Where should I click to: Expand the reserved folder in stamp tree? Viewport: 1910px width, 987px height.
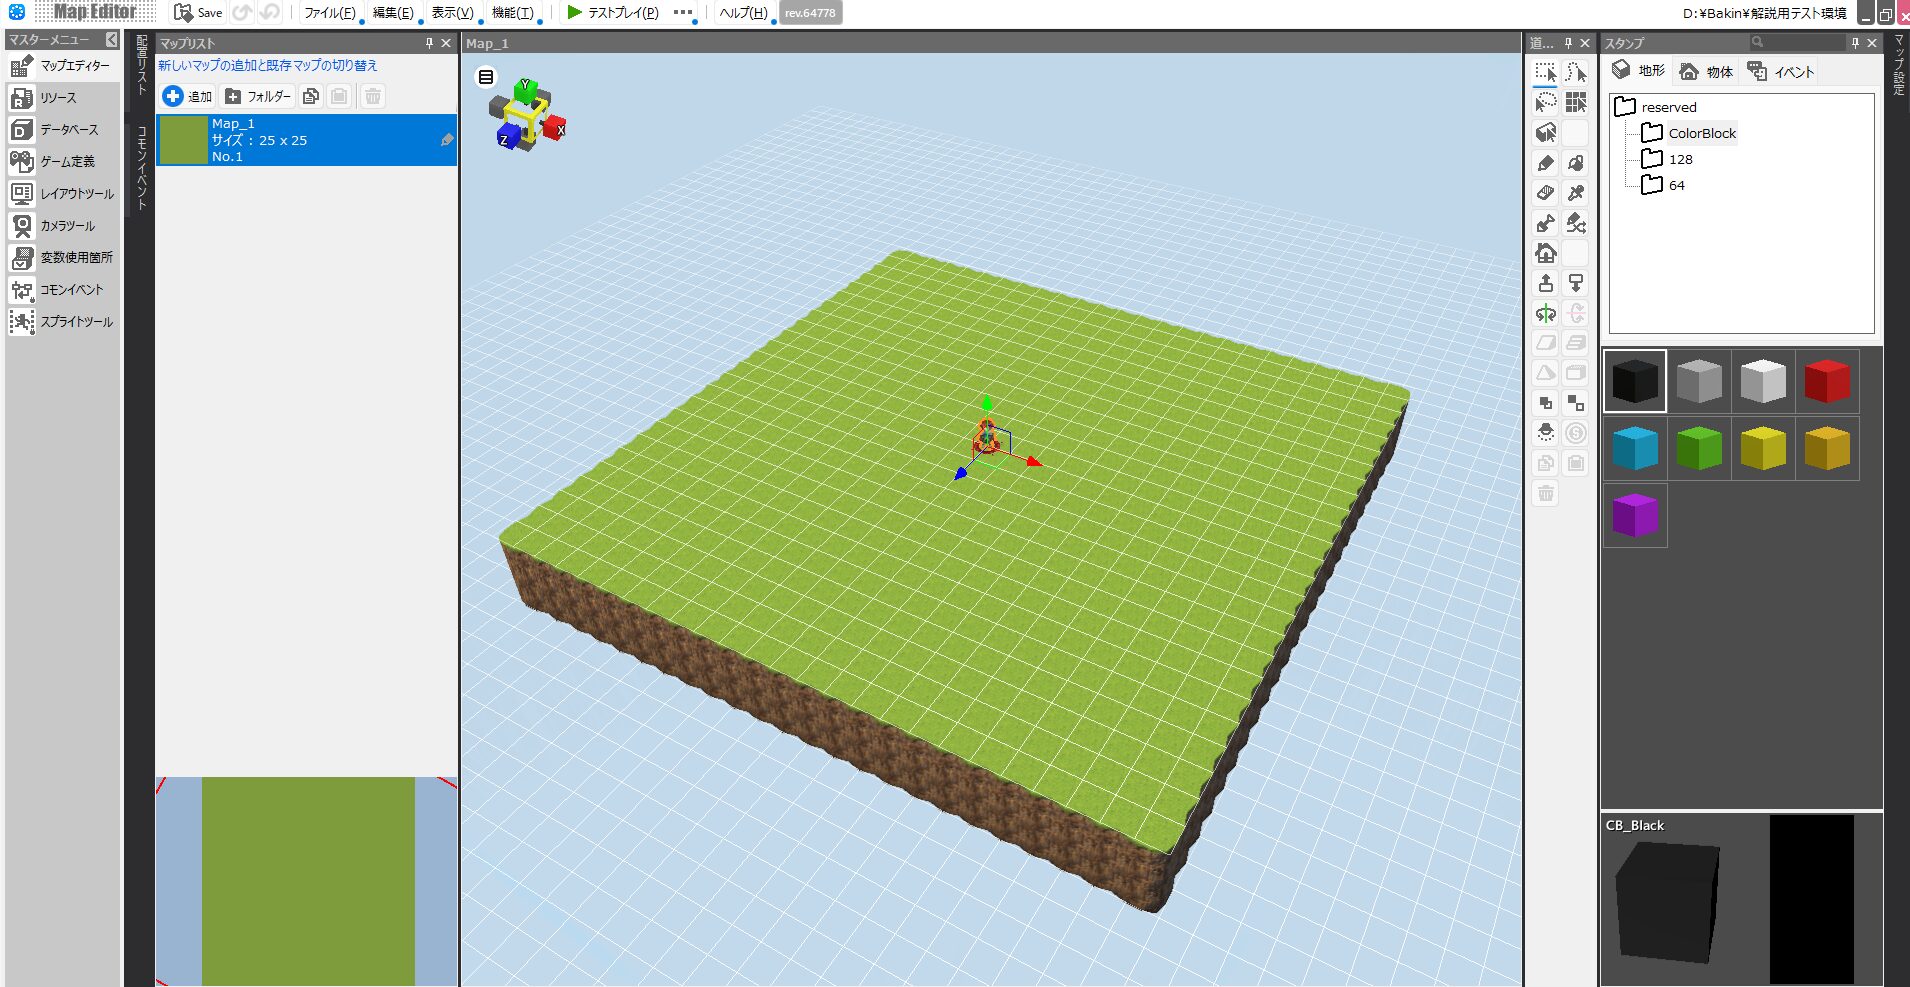pos(1626,107)
